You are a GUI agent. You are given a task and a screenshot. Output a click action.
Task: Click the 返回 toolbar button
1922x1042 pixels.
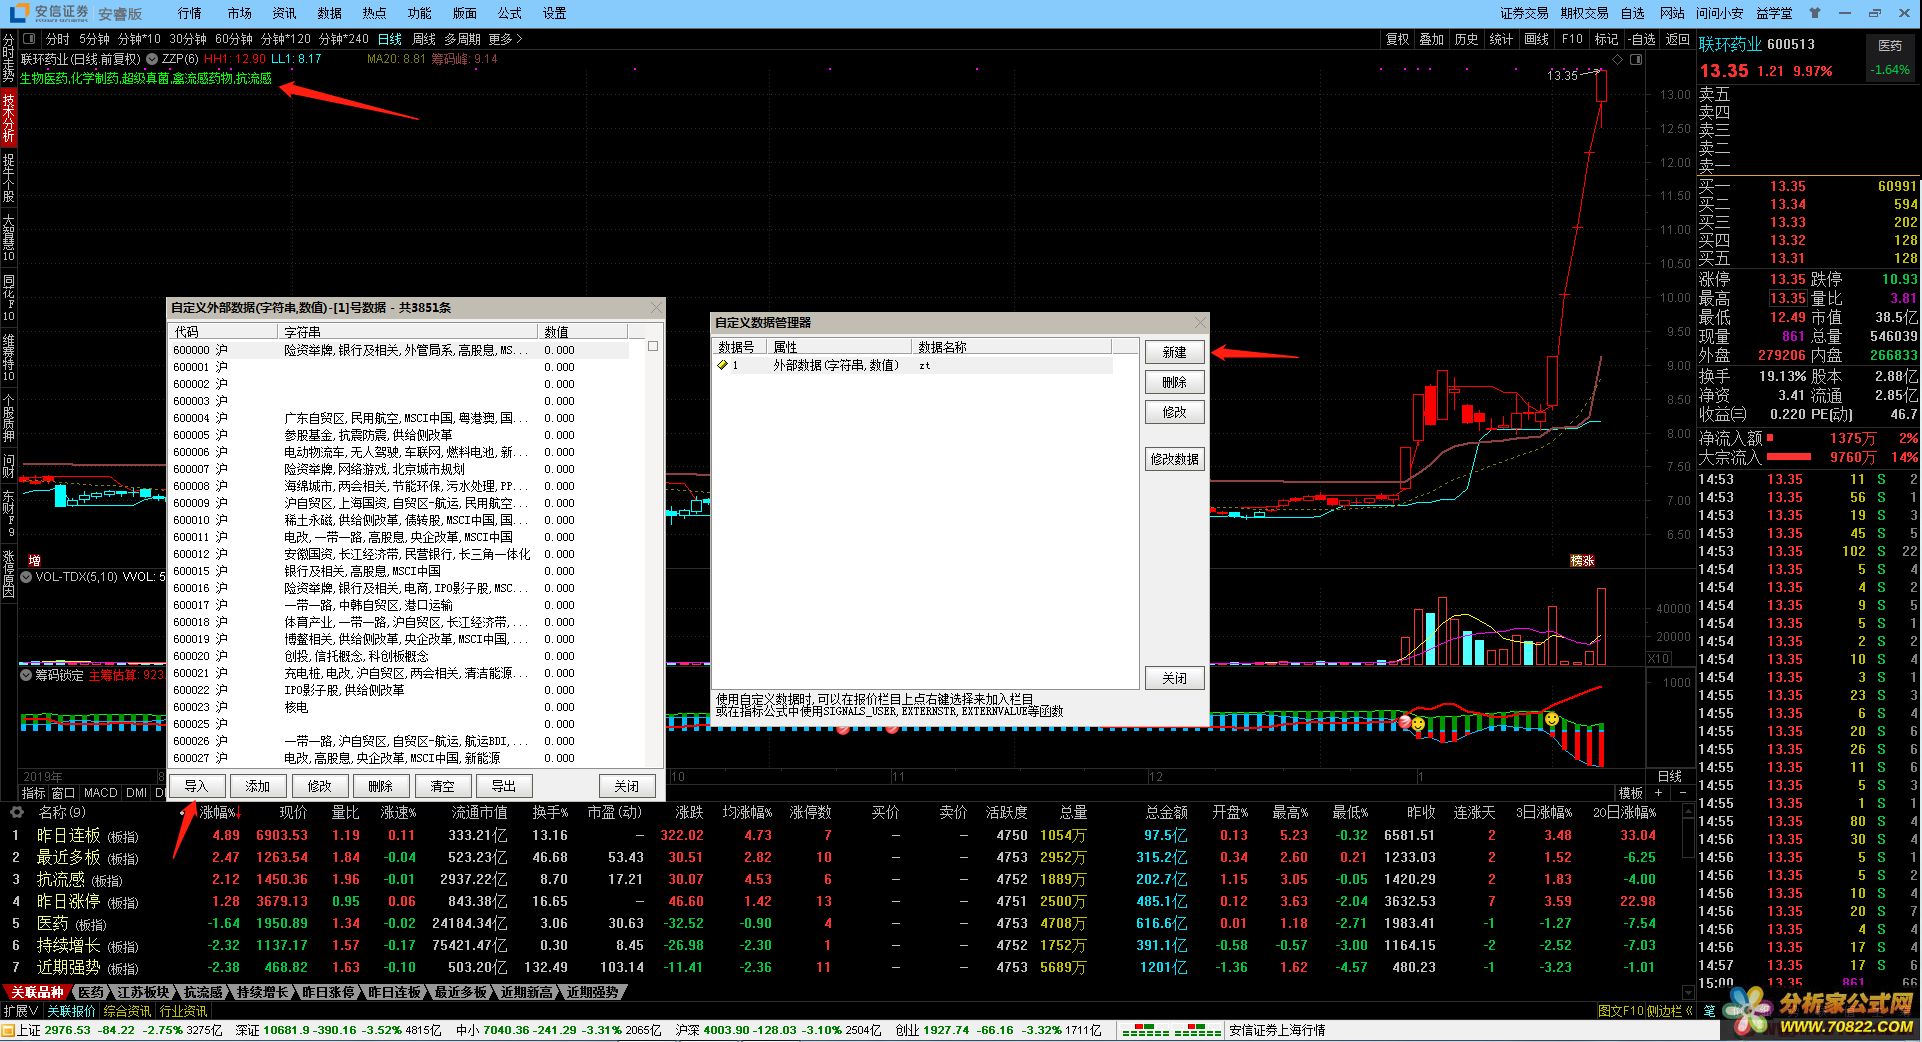coord(1677,39)
